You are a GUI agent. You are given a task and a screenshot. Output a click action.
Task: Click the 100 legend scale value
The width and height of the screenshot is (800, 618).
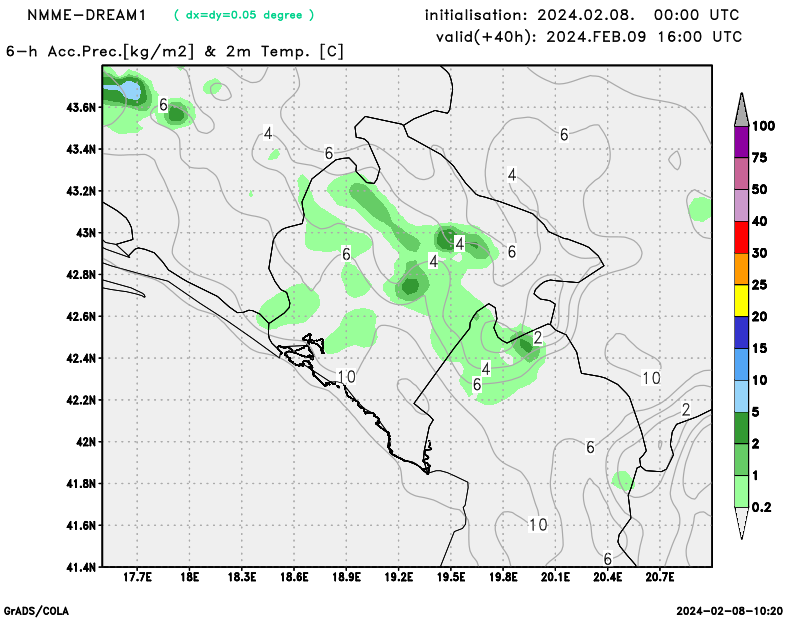(764, 126)
